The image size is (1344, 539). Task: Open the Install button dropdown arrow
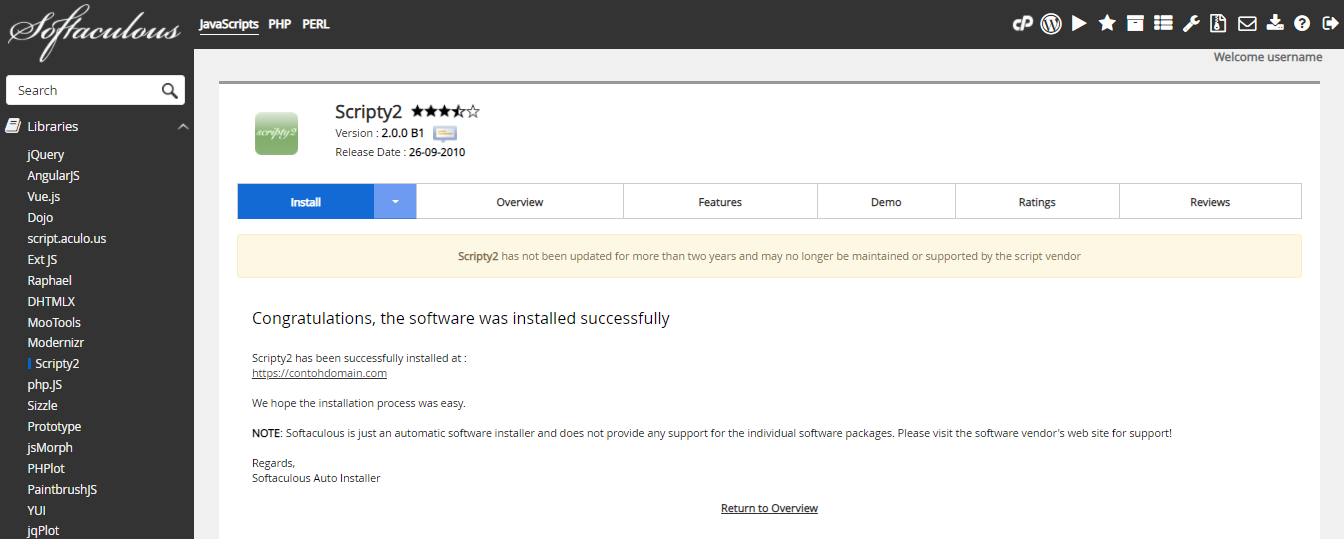click(395, 201)
